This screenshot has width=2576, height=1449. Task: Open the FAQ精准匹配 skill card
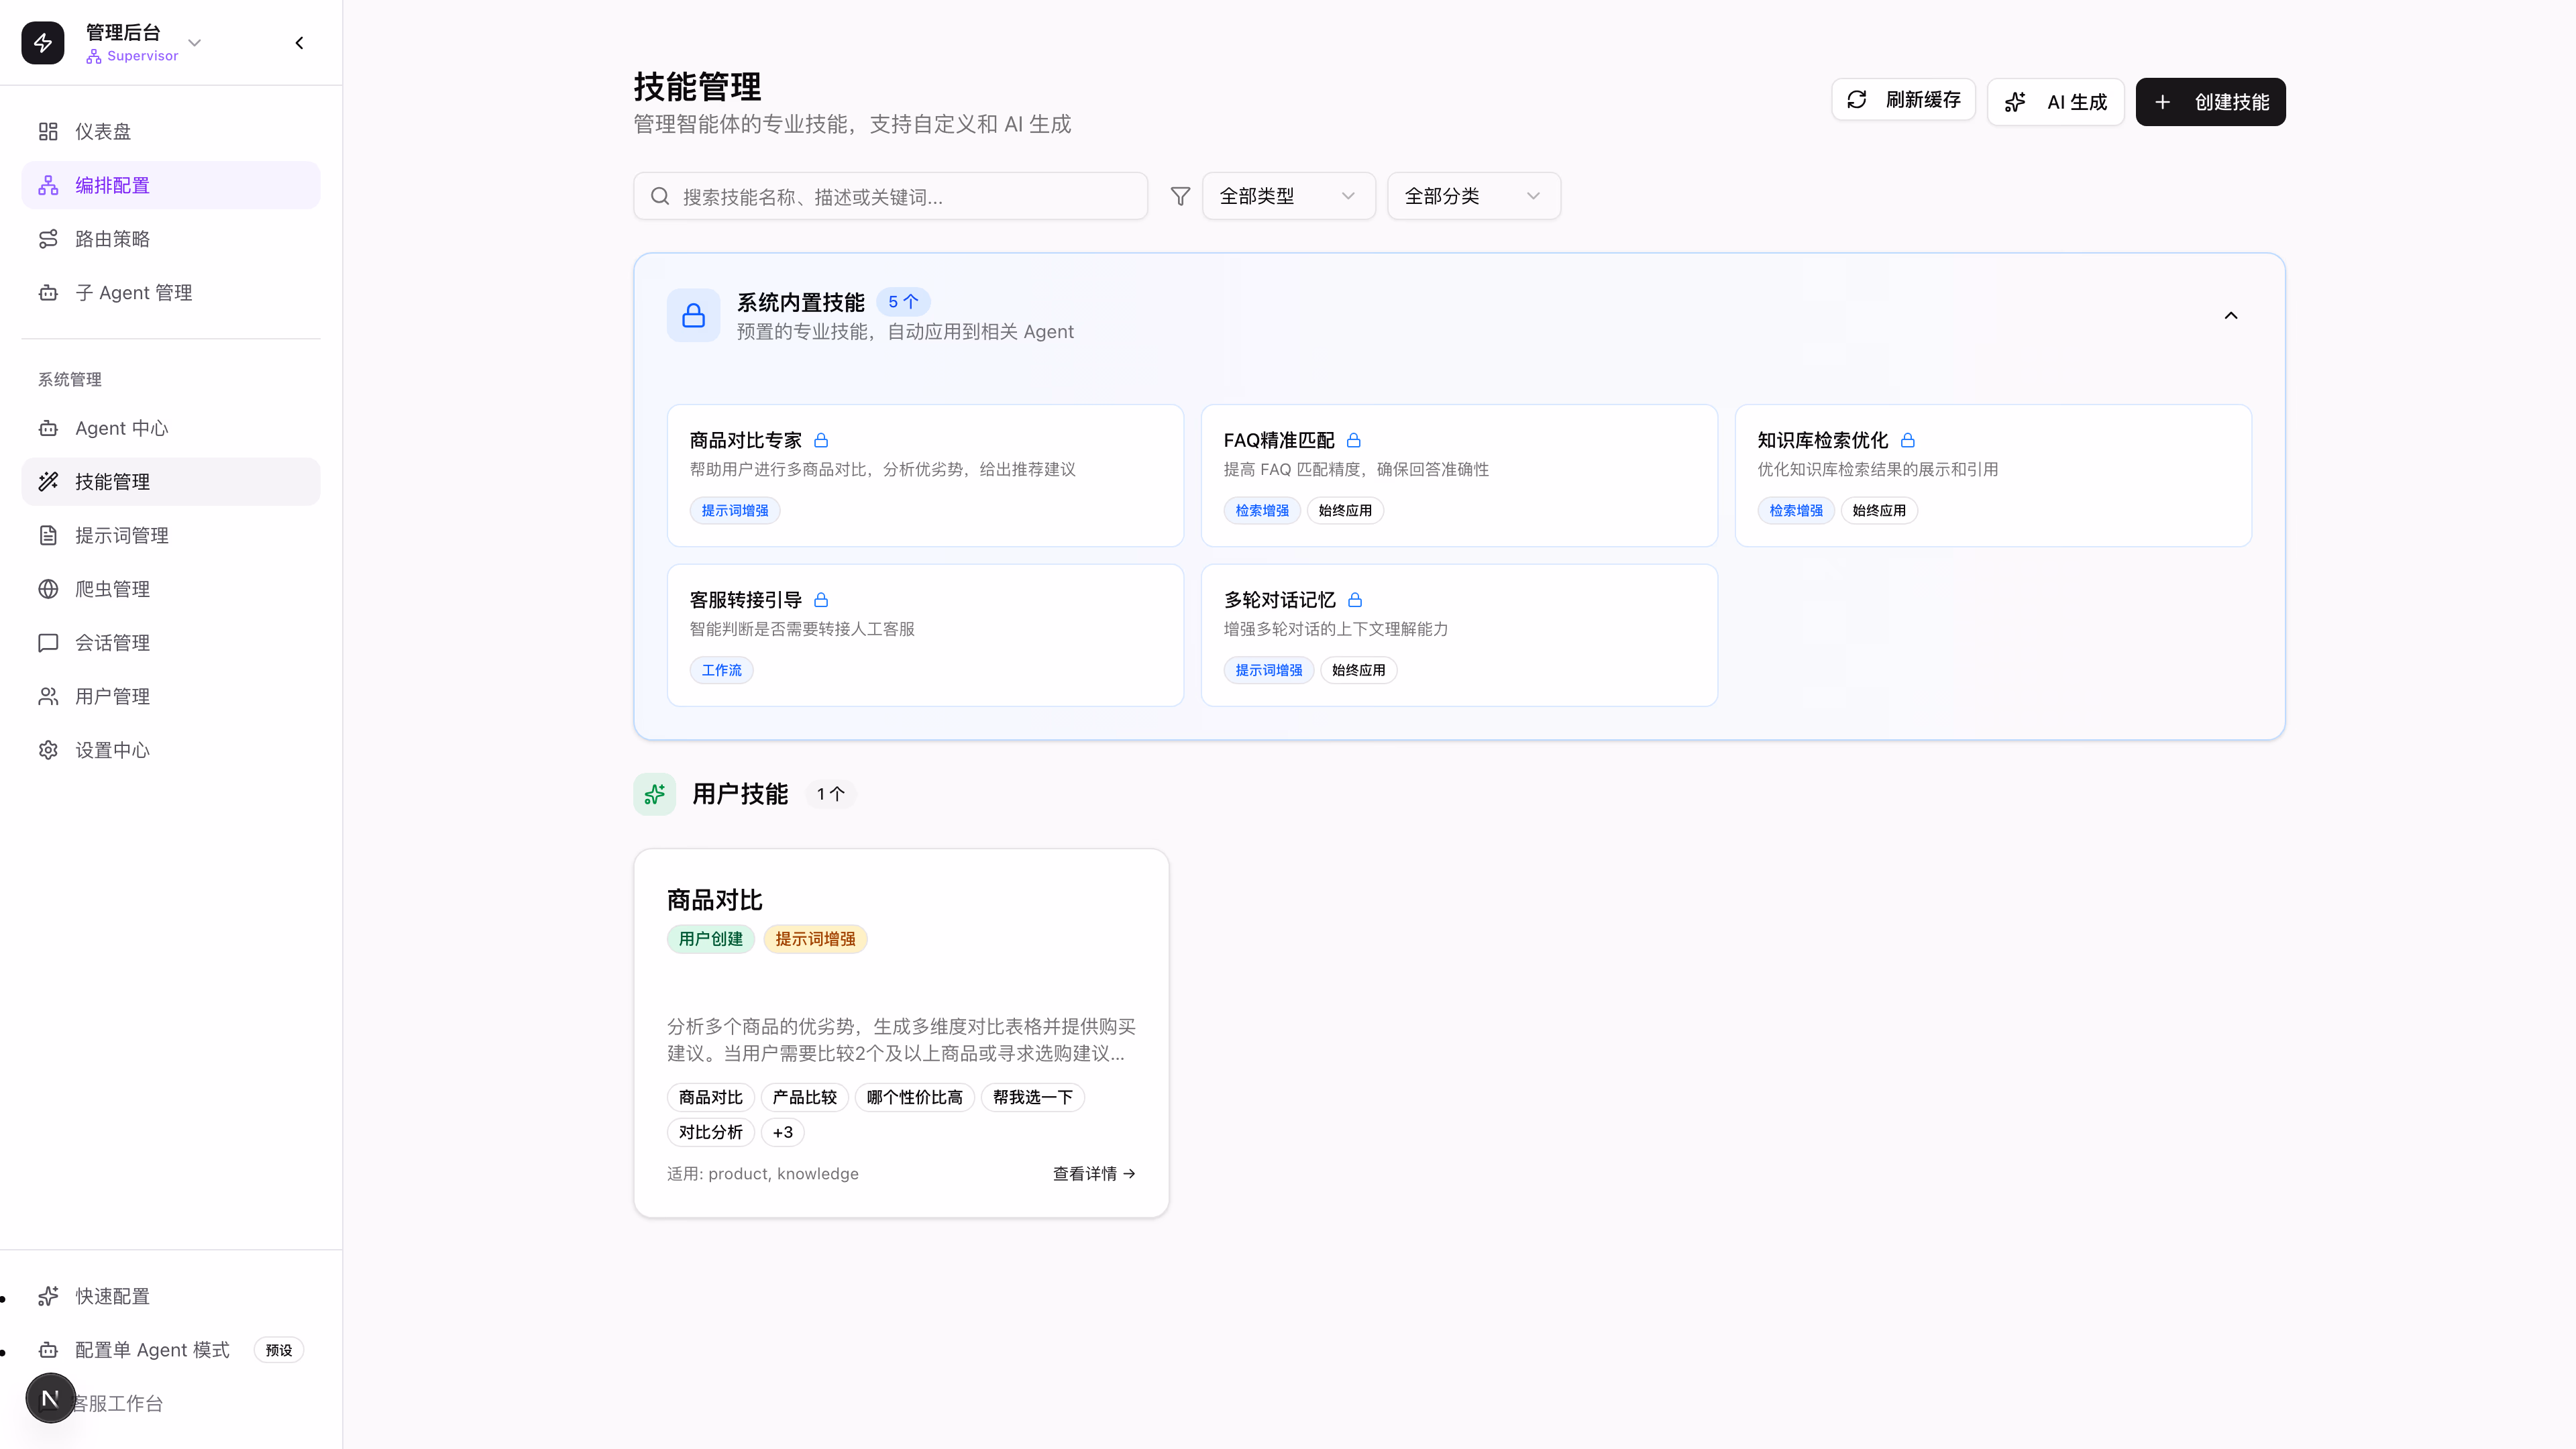pos(1459,475)
